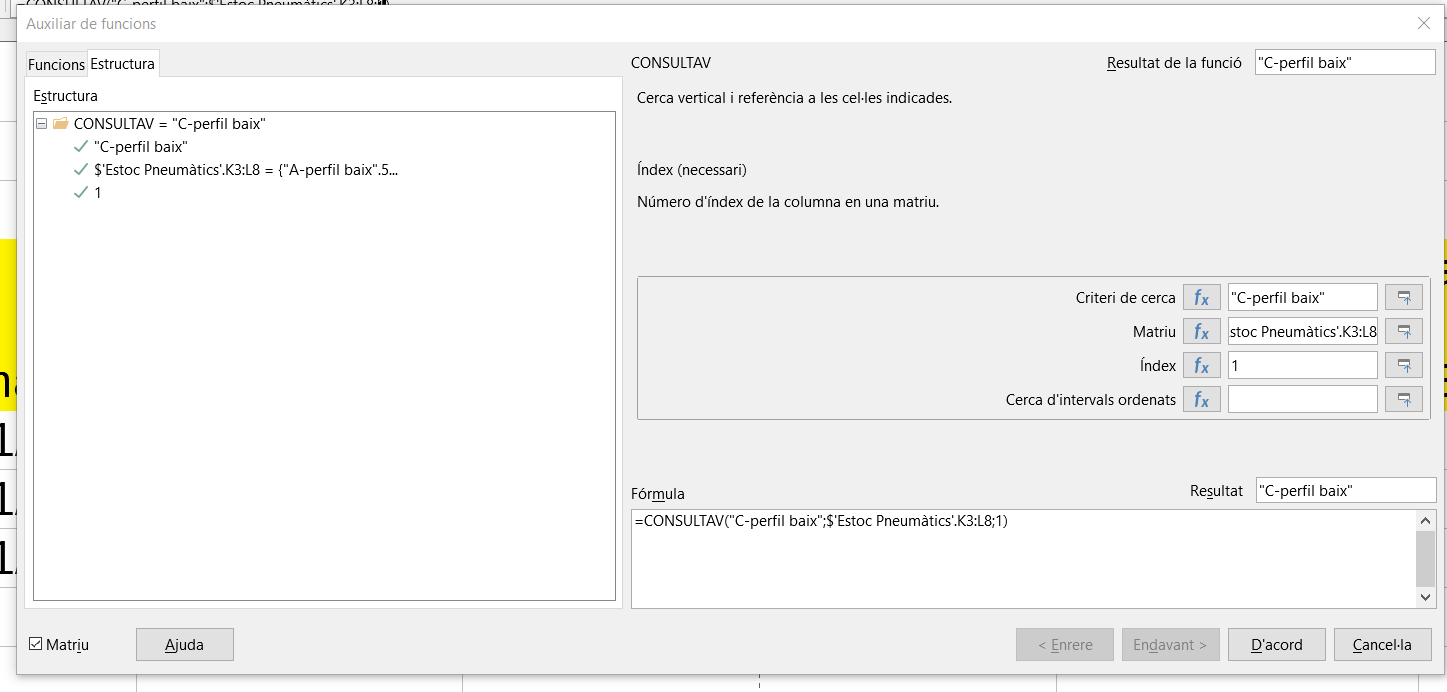Click the Resultat de la funció field
Viewport: 1447px width, 692px height.
click(x=1345, y=62)
